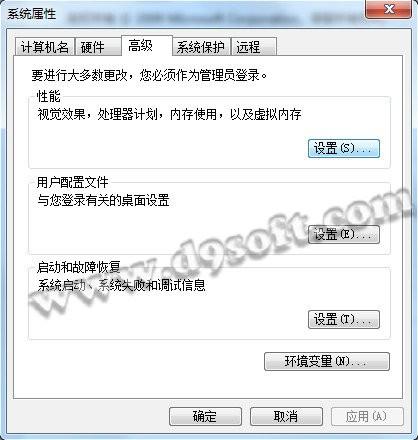This screenshot has height=440, width=418.
Task: Open the 环境变量(N) dialog
Action: tap(327, 361)
